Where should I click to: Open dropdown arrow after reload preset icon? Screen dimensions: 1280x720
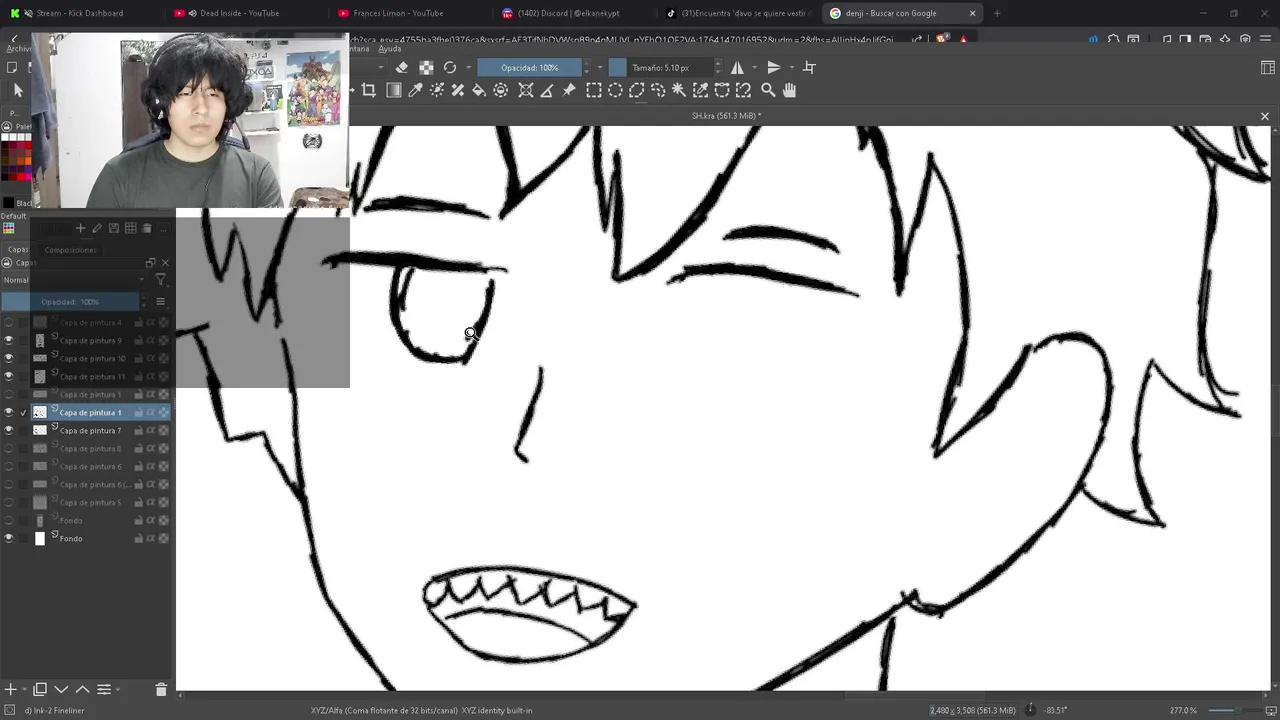pyautogui.click(x=467, y=67)
